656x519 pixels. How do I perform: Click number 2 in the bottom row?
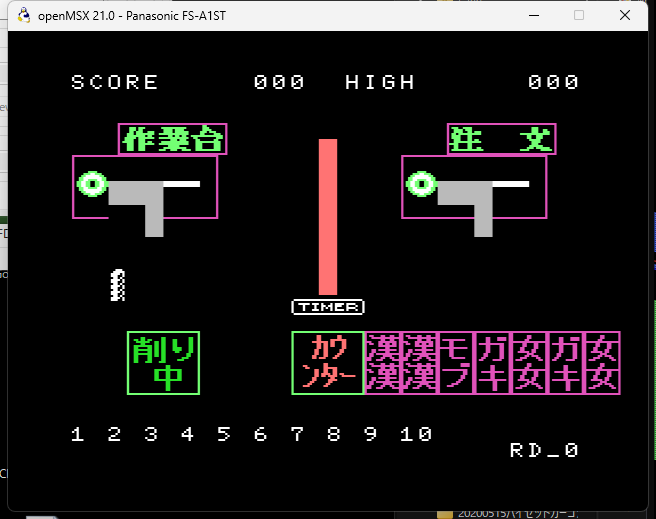pos(114,434)
